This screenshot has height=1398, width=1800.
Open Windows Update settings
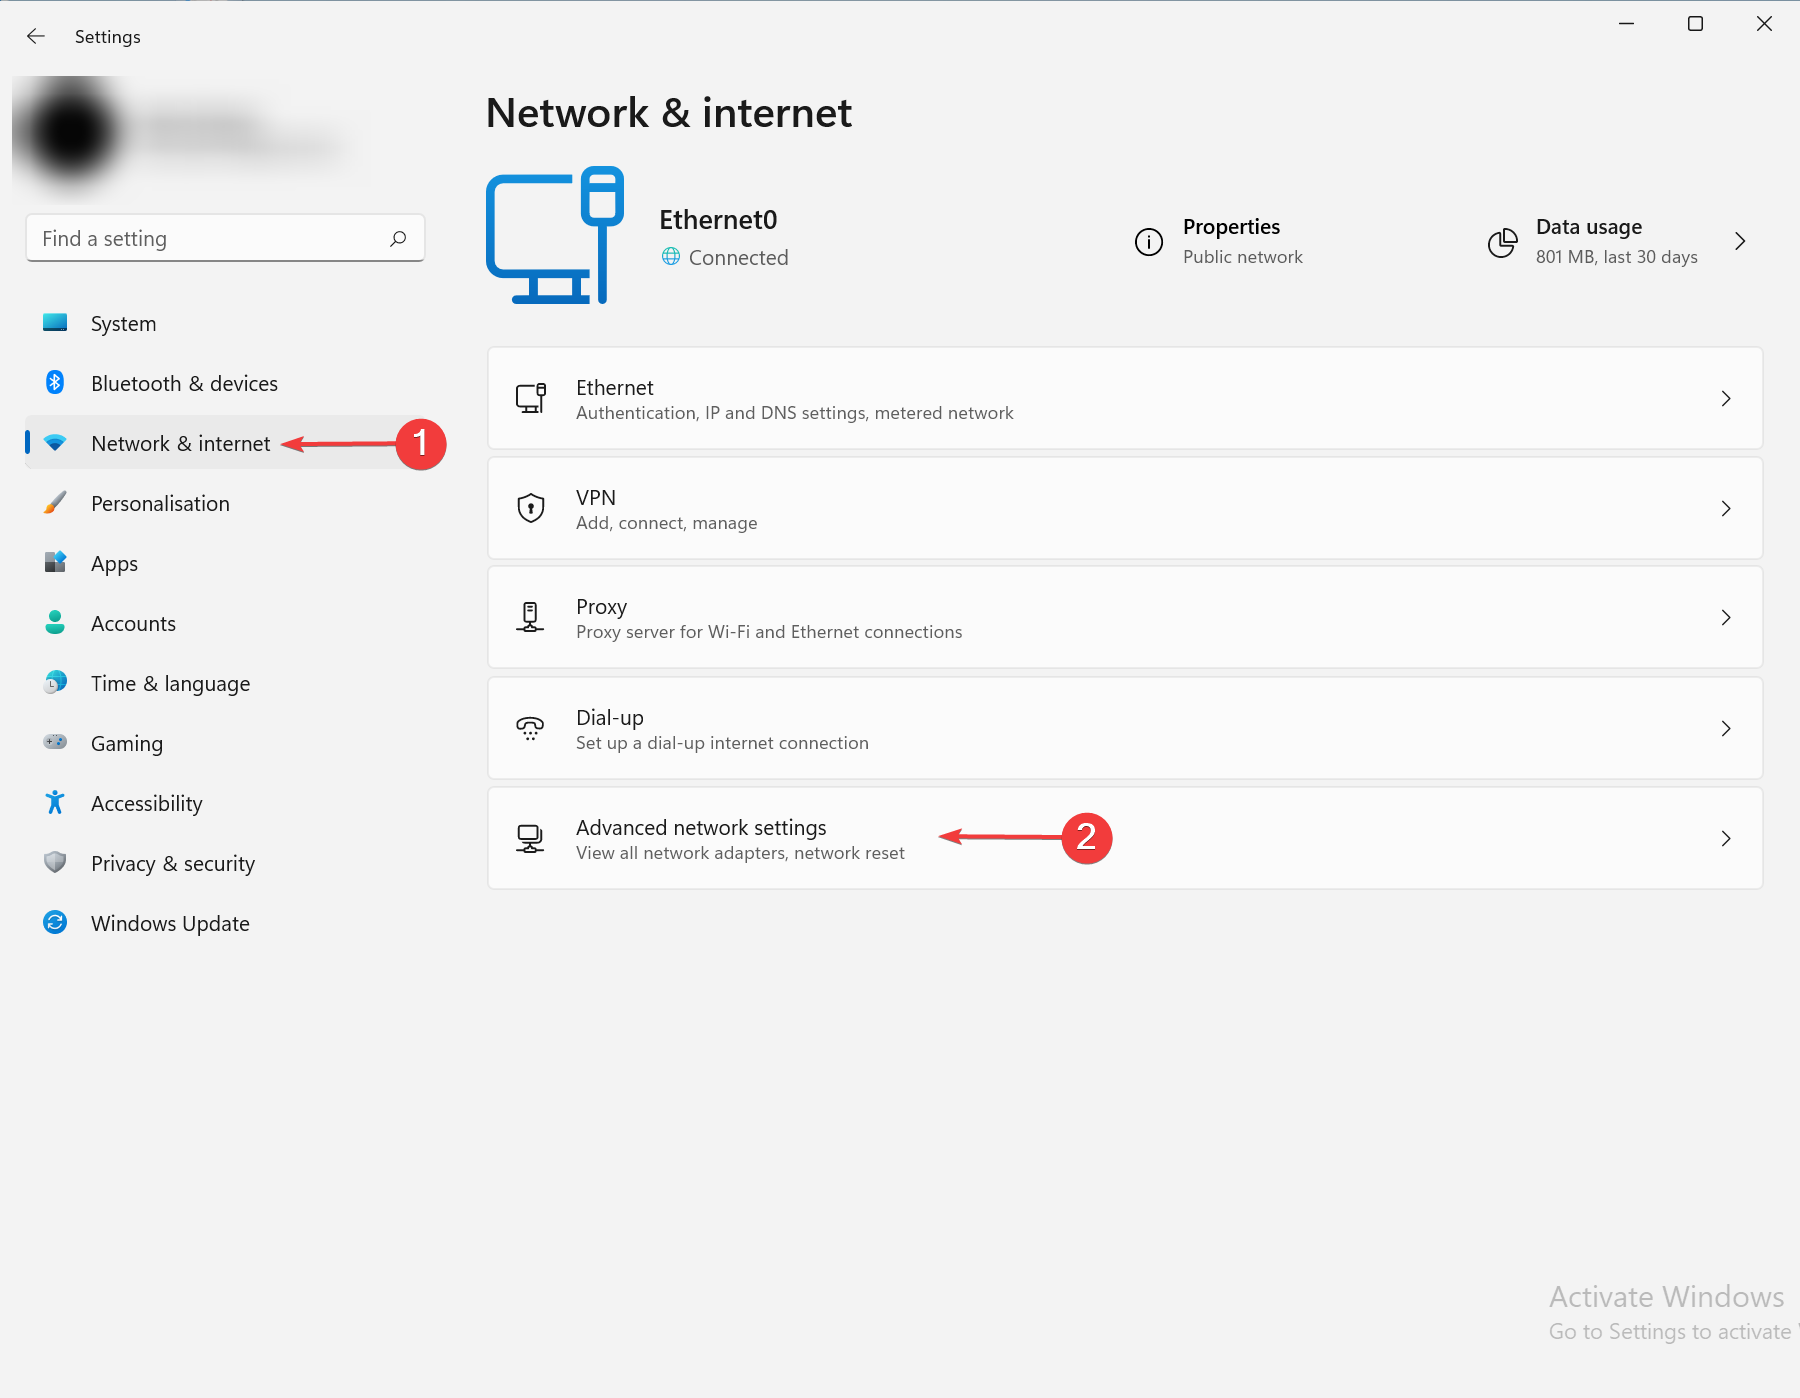coord(225,923)
